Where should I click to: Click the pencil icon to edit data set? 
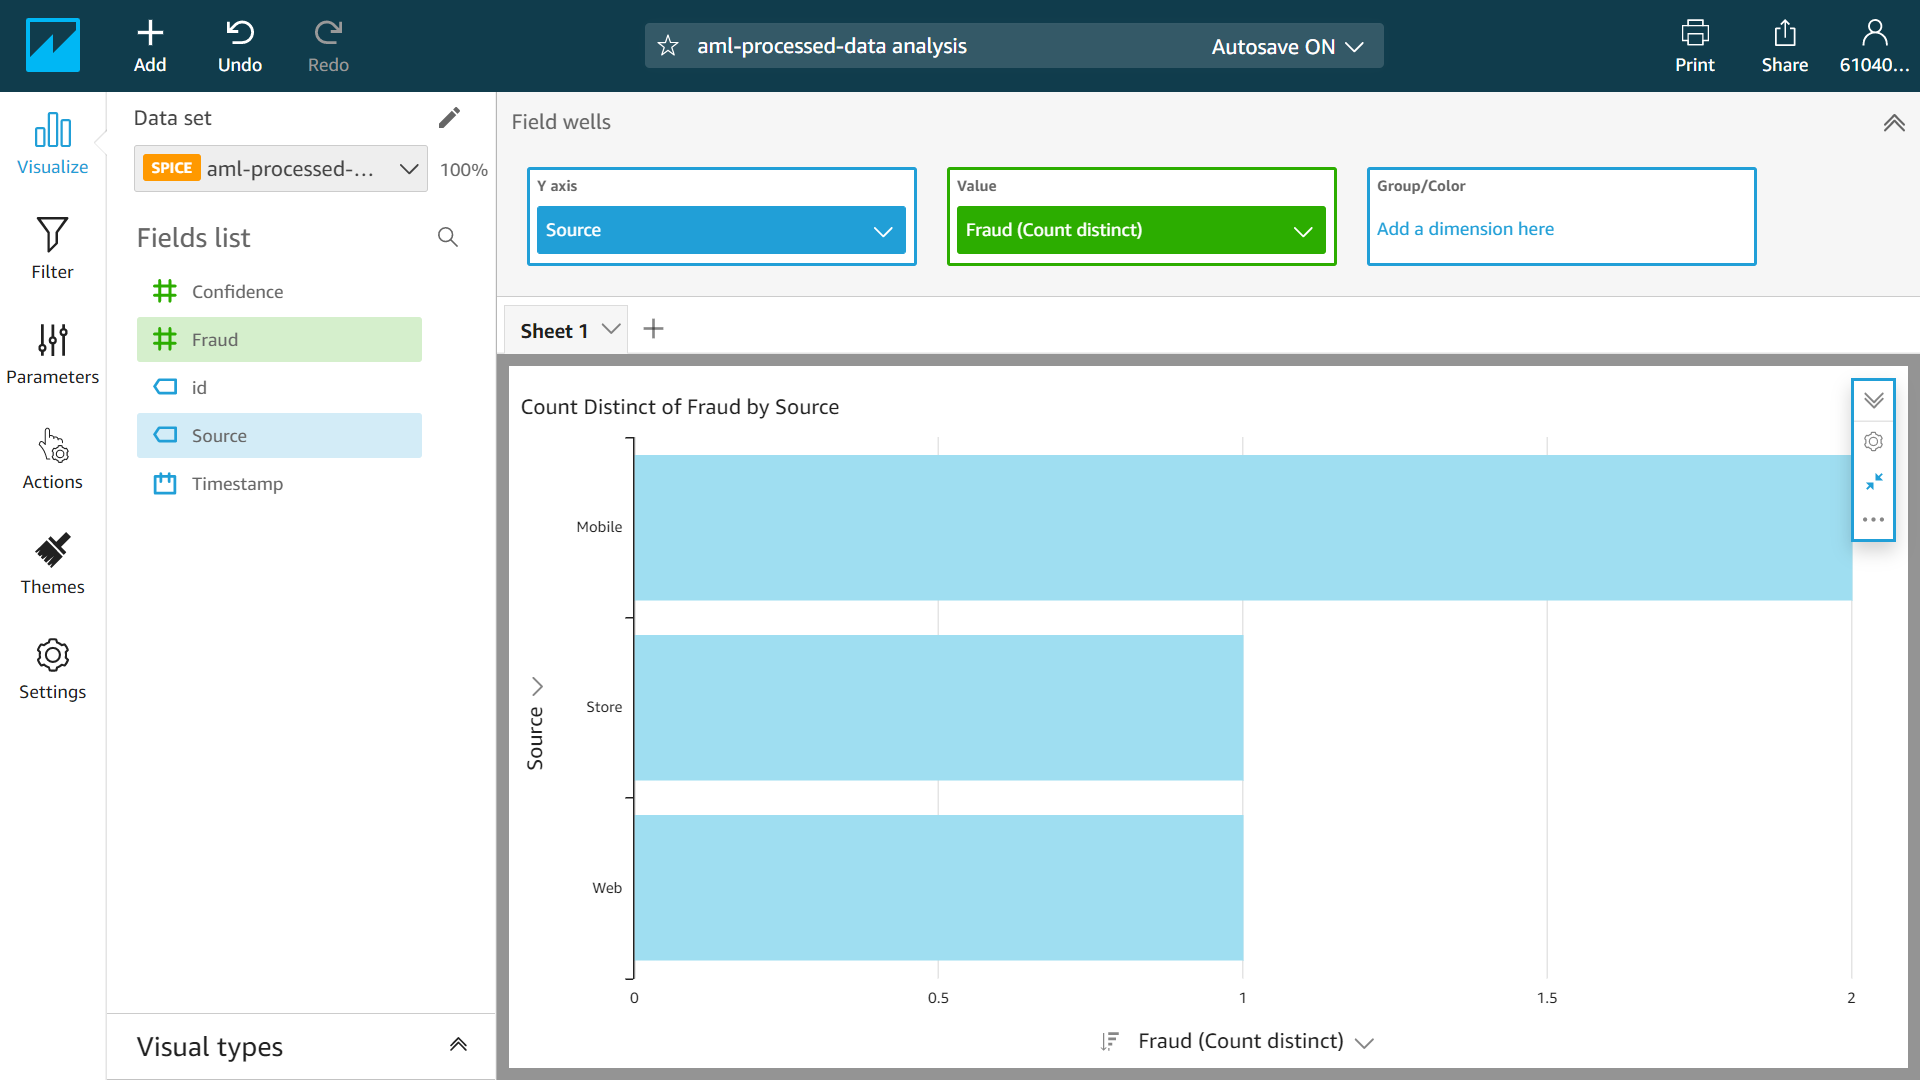coord(449,118)
